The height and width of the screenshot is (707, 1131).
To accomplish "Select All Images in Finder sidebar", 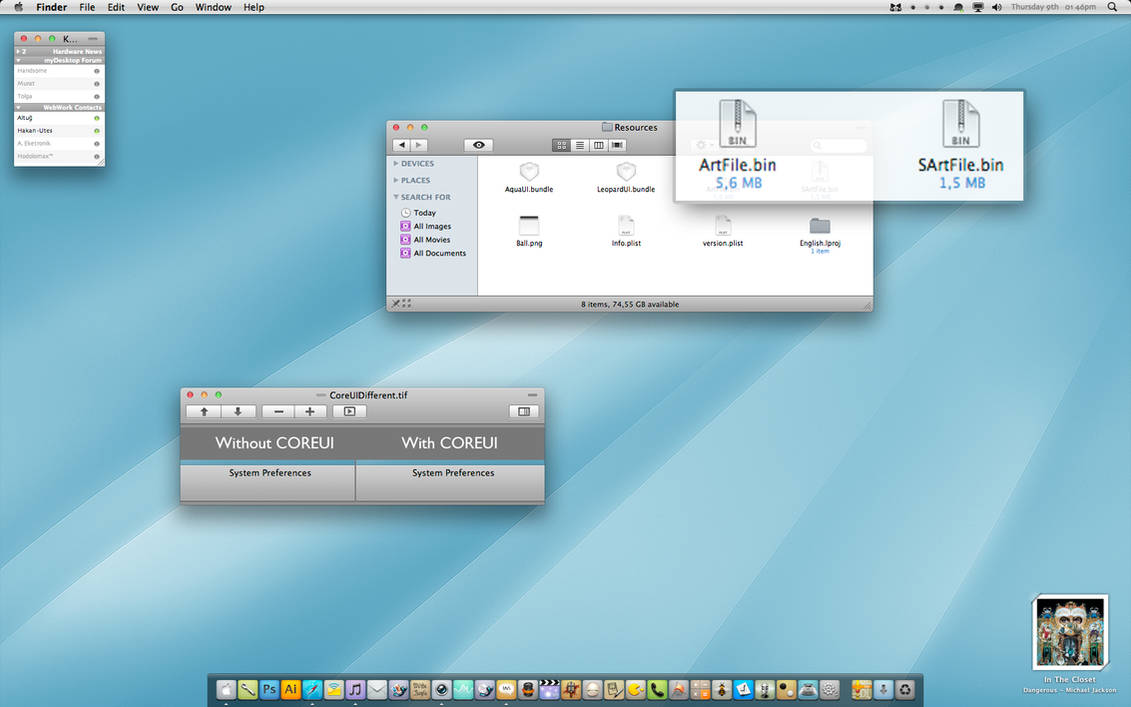I will click(426, 227).
